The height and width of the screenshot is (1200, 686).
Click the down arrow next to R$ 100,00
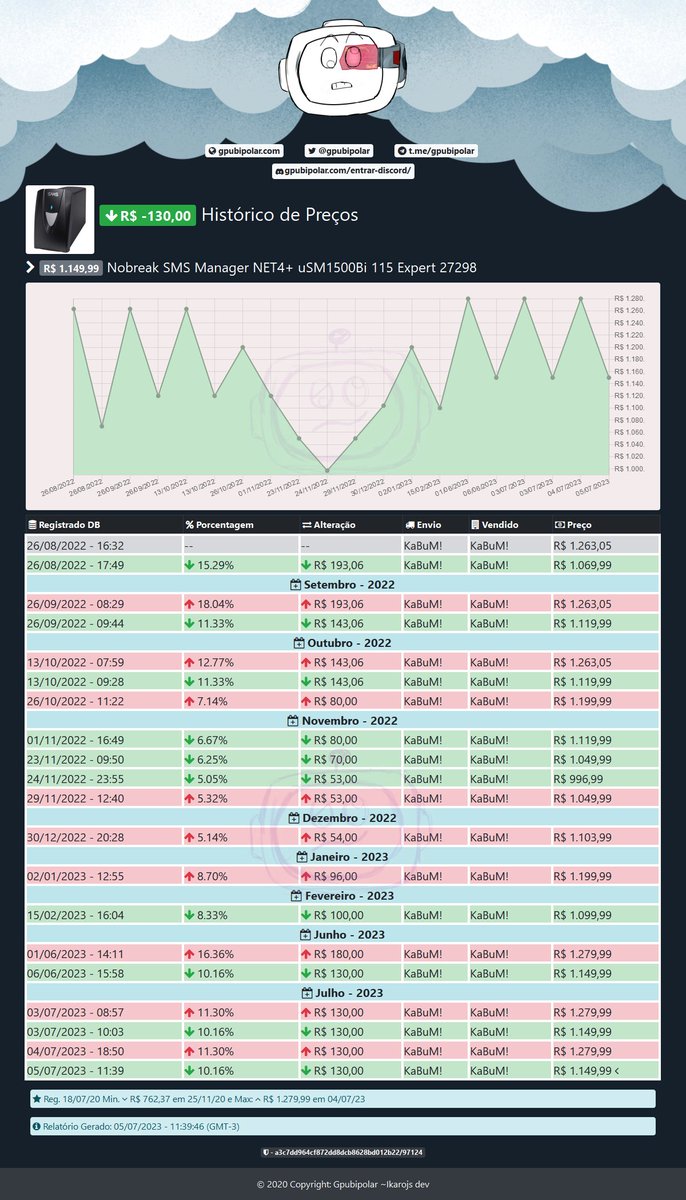tap(306, 915)
